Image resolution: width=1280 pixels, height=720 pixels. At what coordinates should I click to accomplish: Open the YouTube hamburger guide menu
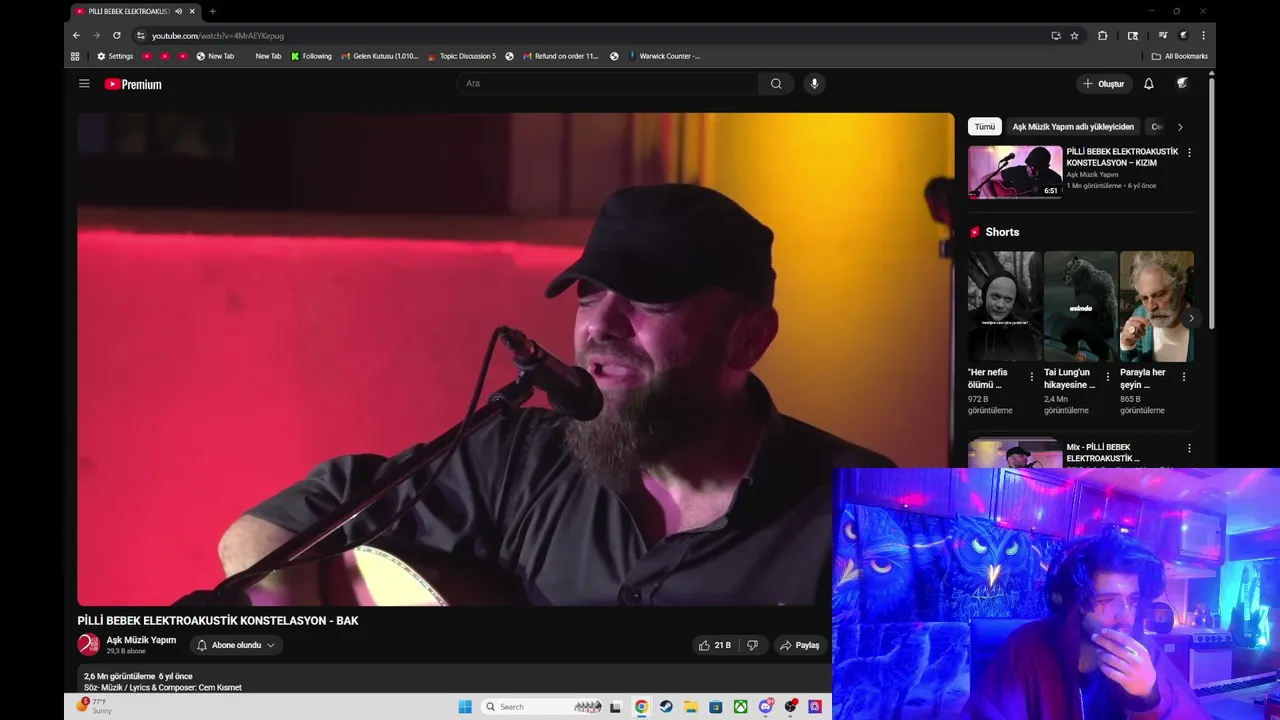click(84, 84)
